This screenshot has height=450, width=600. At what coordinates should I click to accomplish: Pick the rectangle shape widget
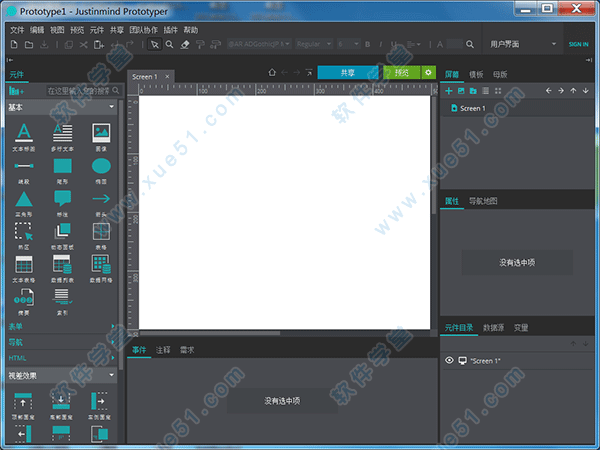pyautogui.click(x=62, y=165)
